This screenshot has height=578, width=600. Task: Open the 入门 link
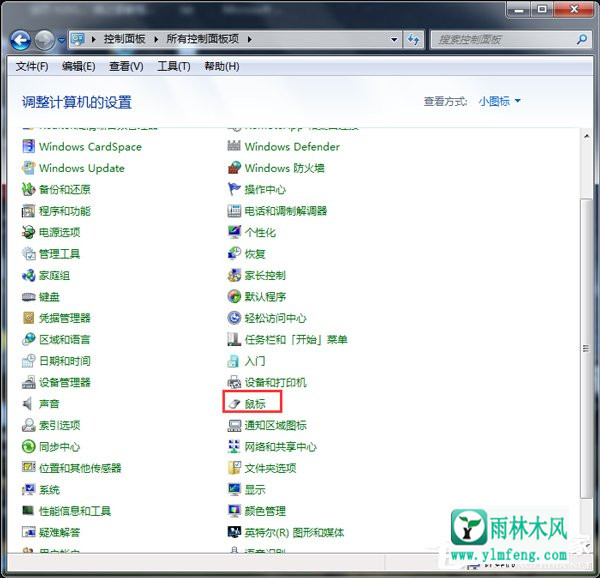coord(255,361)
